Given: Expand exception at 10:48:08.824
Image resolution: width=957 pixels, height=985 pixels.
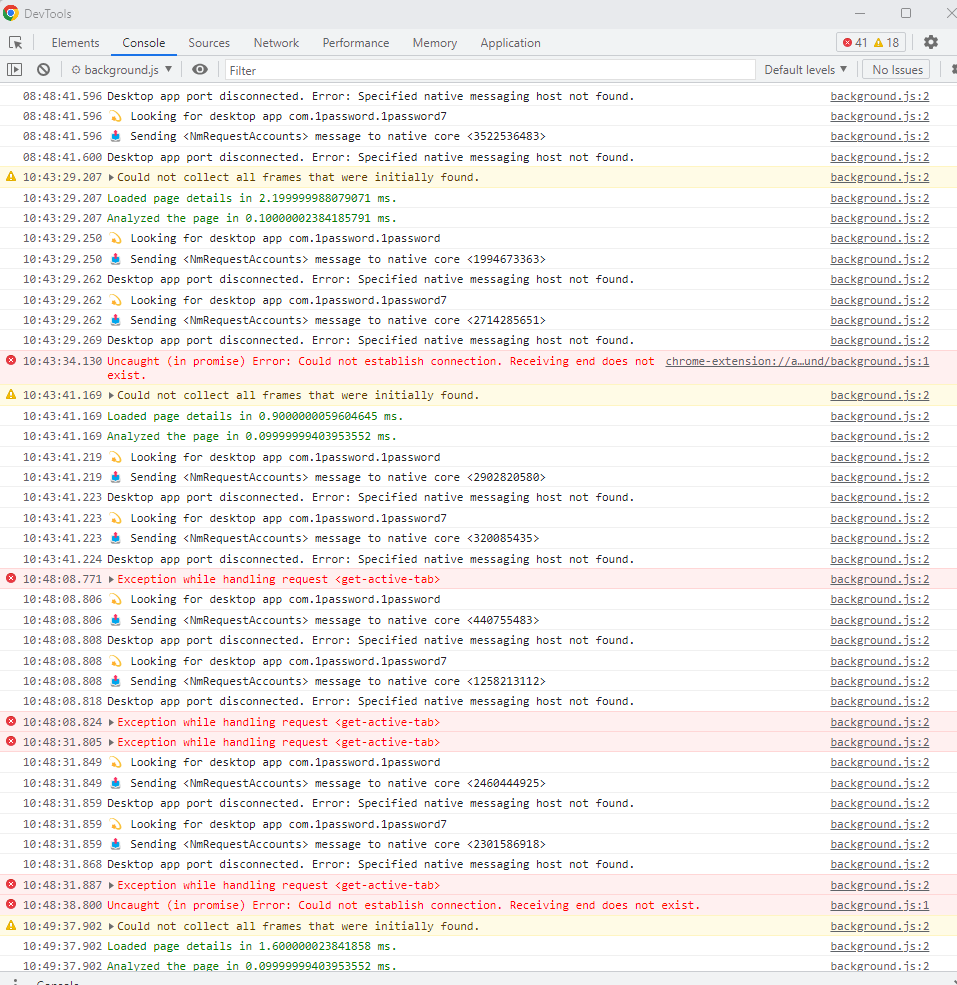Looking at the screenshot, I should (x=111, y=722).
